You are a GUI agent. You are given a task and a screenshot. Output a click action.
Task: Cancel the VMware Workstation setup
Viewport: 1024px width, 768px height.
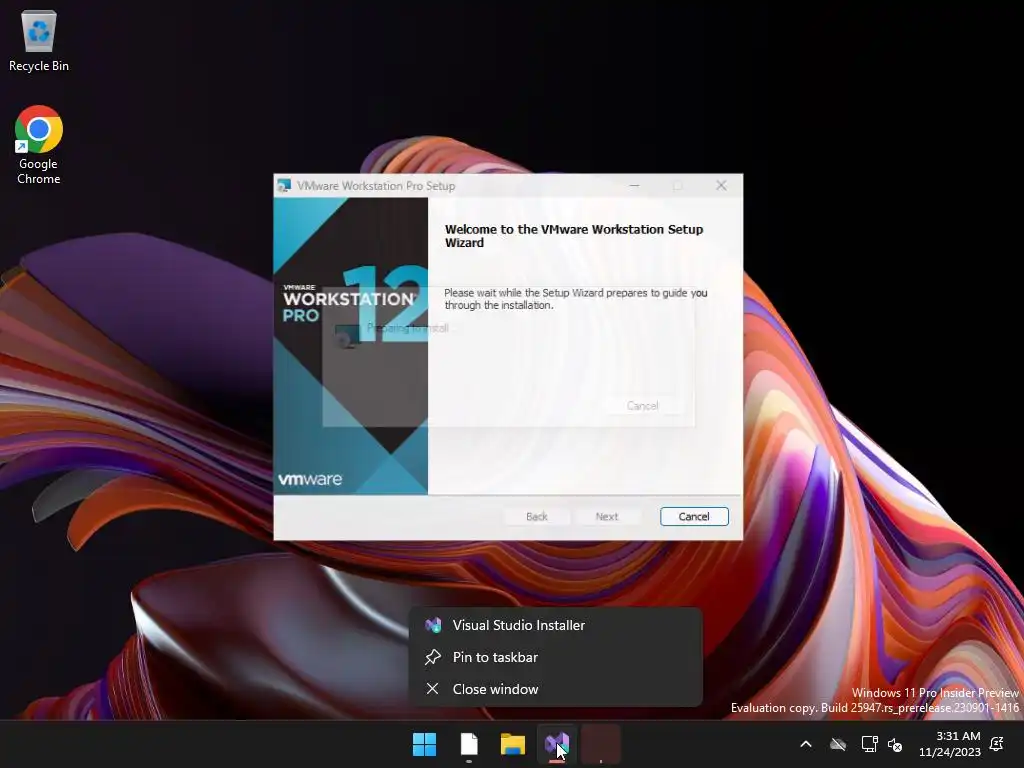click(x=694, y=517)
